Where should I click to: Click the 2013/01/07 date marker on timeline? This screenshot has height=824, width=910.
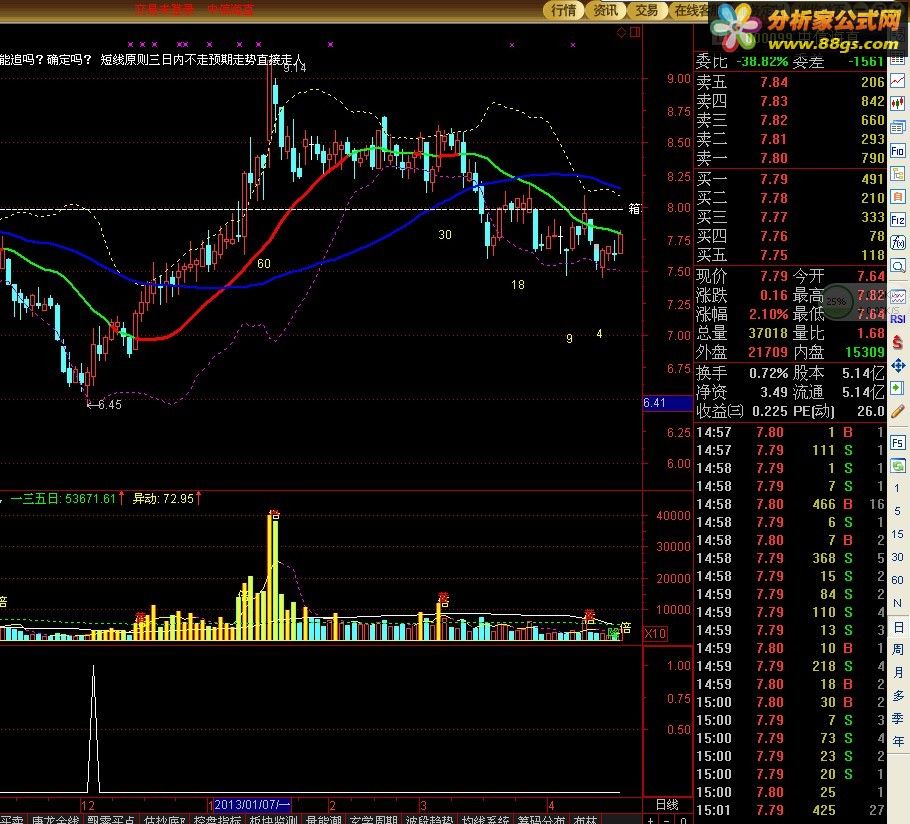252,805
